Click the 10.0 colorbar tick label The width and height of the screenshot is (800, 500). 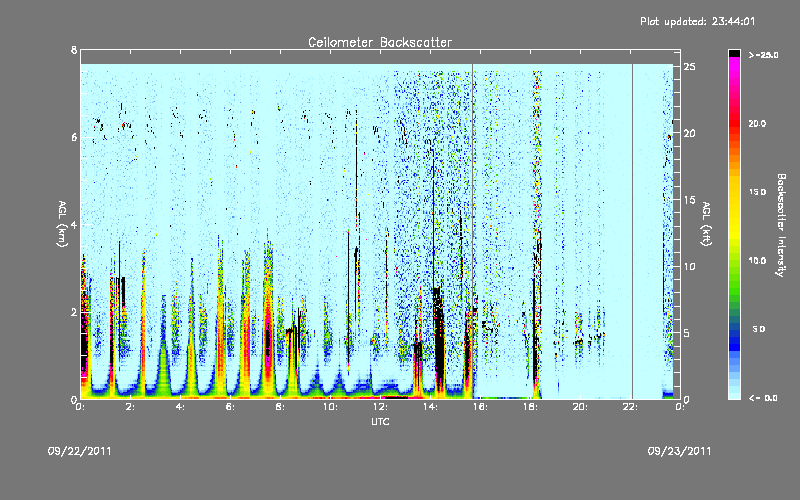click(x=757, y=261)
